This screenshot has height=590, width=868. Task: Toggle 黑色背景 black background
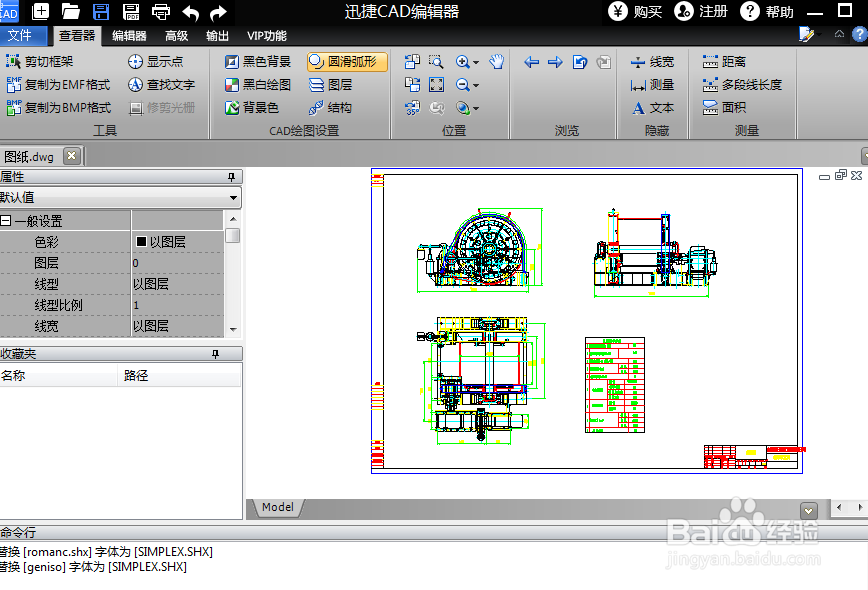[x=258, y=61]
